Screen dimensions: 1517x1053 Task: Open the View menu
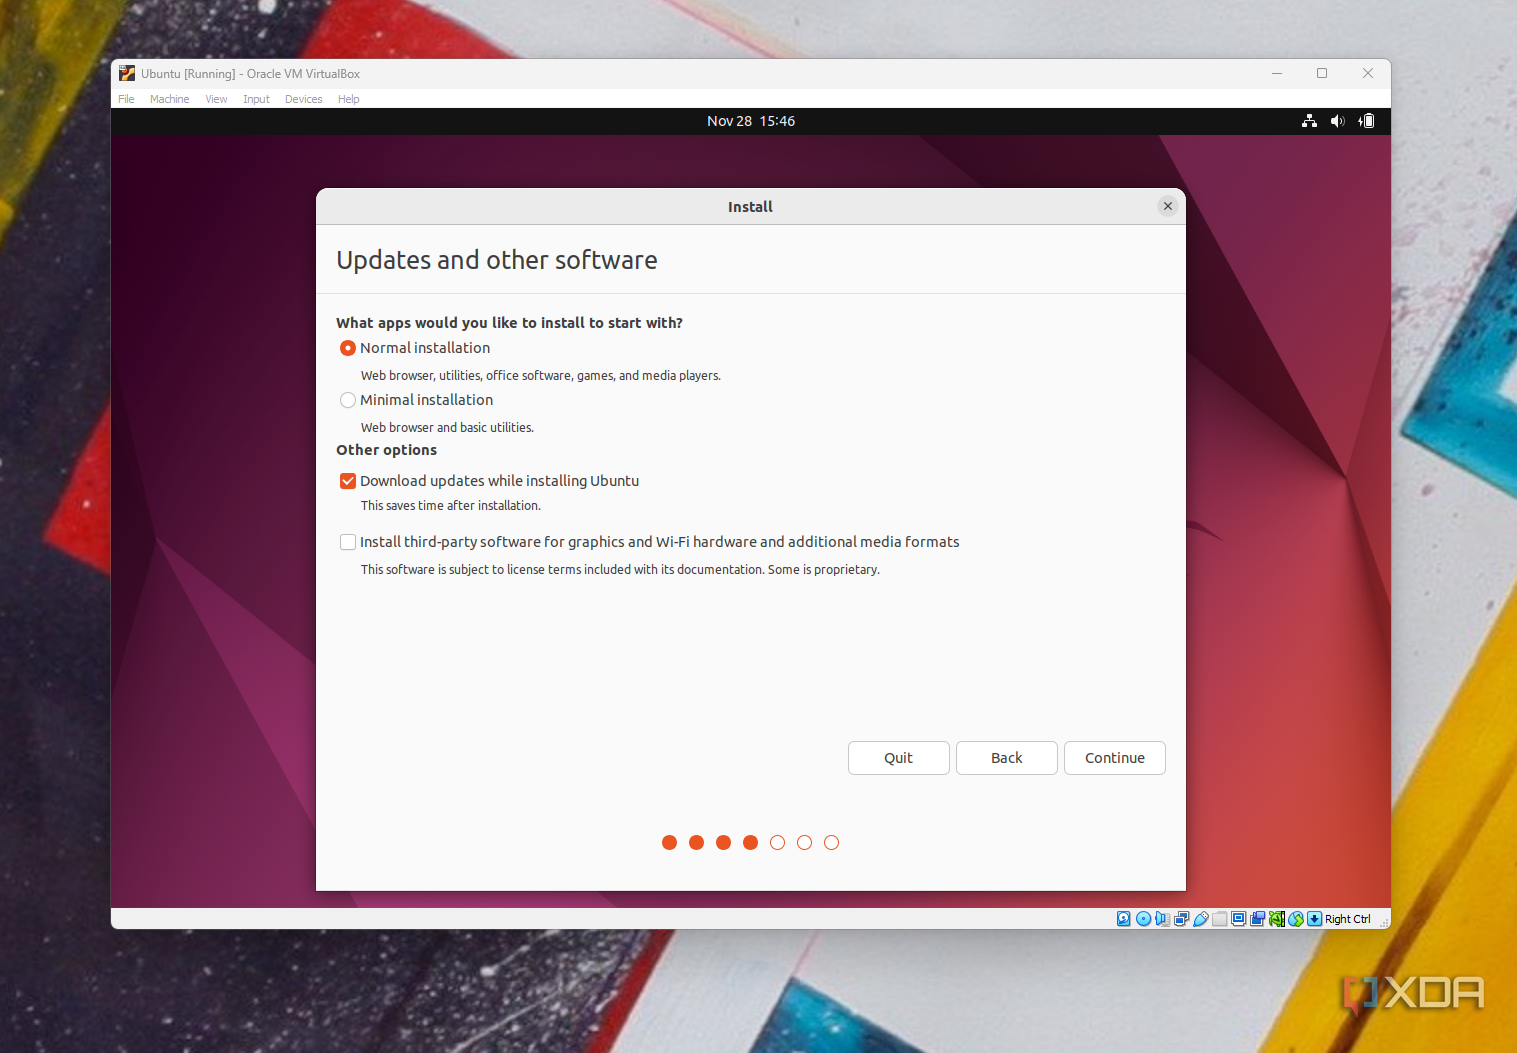coord(216,99)
